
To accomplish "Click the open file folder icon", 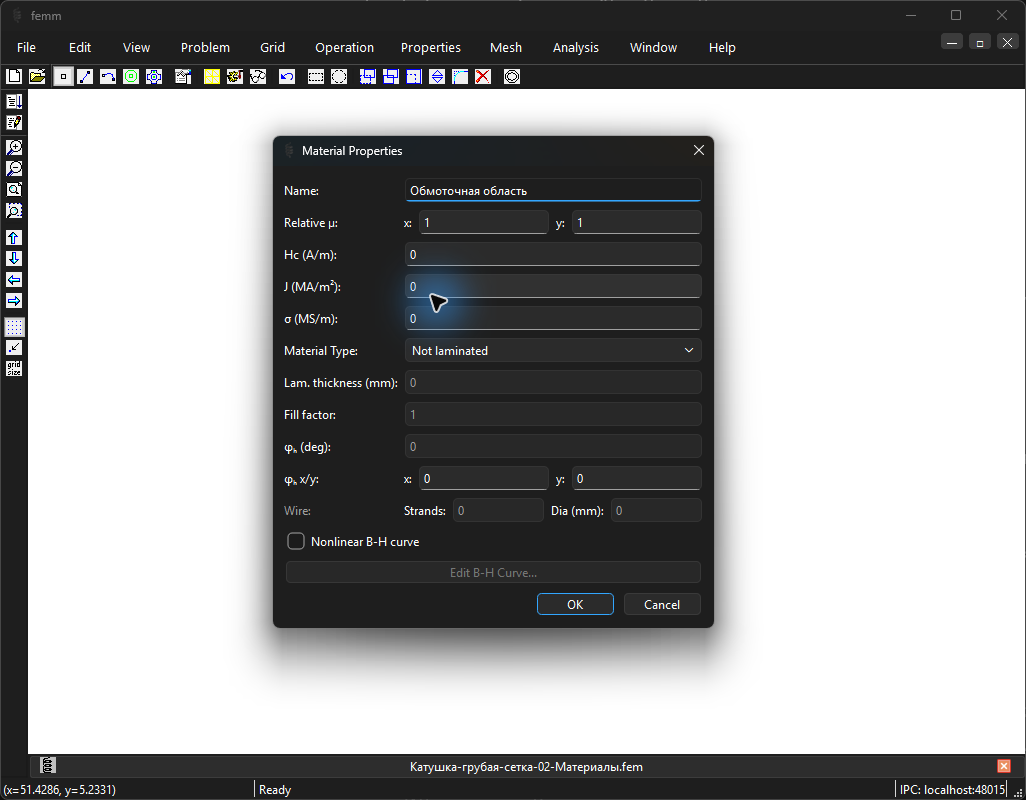I will 37,77.
